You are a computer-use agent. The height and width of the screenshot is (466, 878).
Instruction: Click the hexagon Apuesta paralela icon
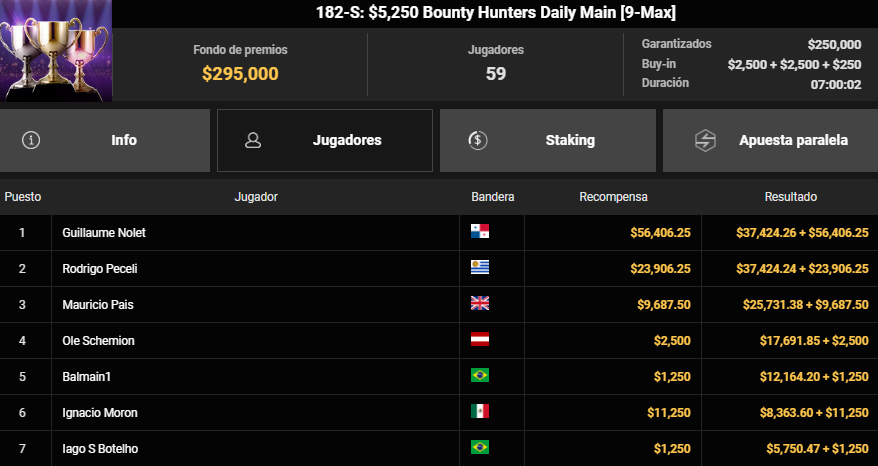point(705,141)
